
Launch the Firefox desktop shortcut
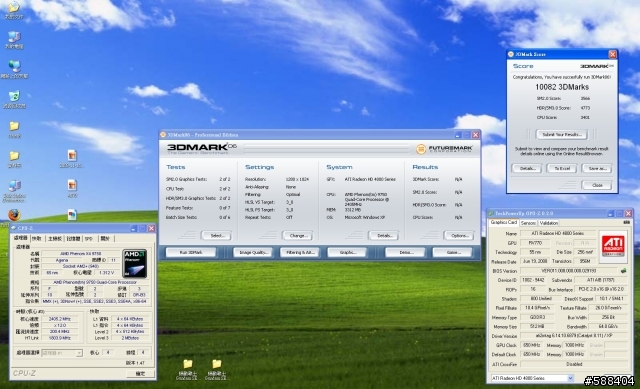pos(14,215)
